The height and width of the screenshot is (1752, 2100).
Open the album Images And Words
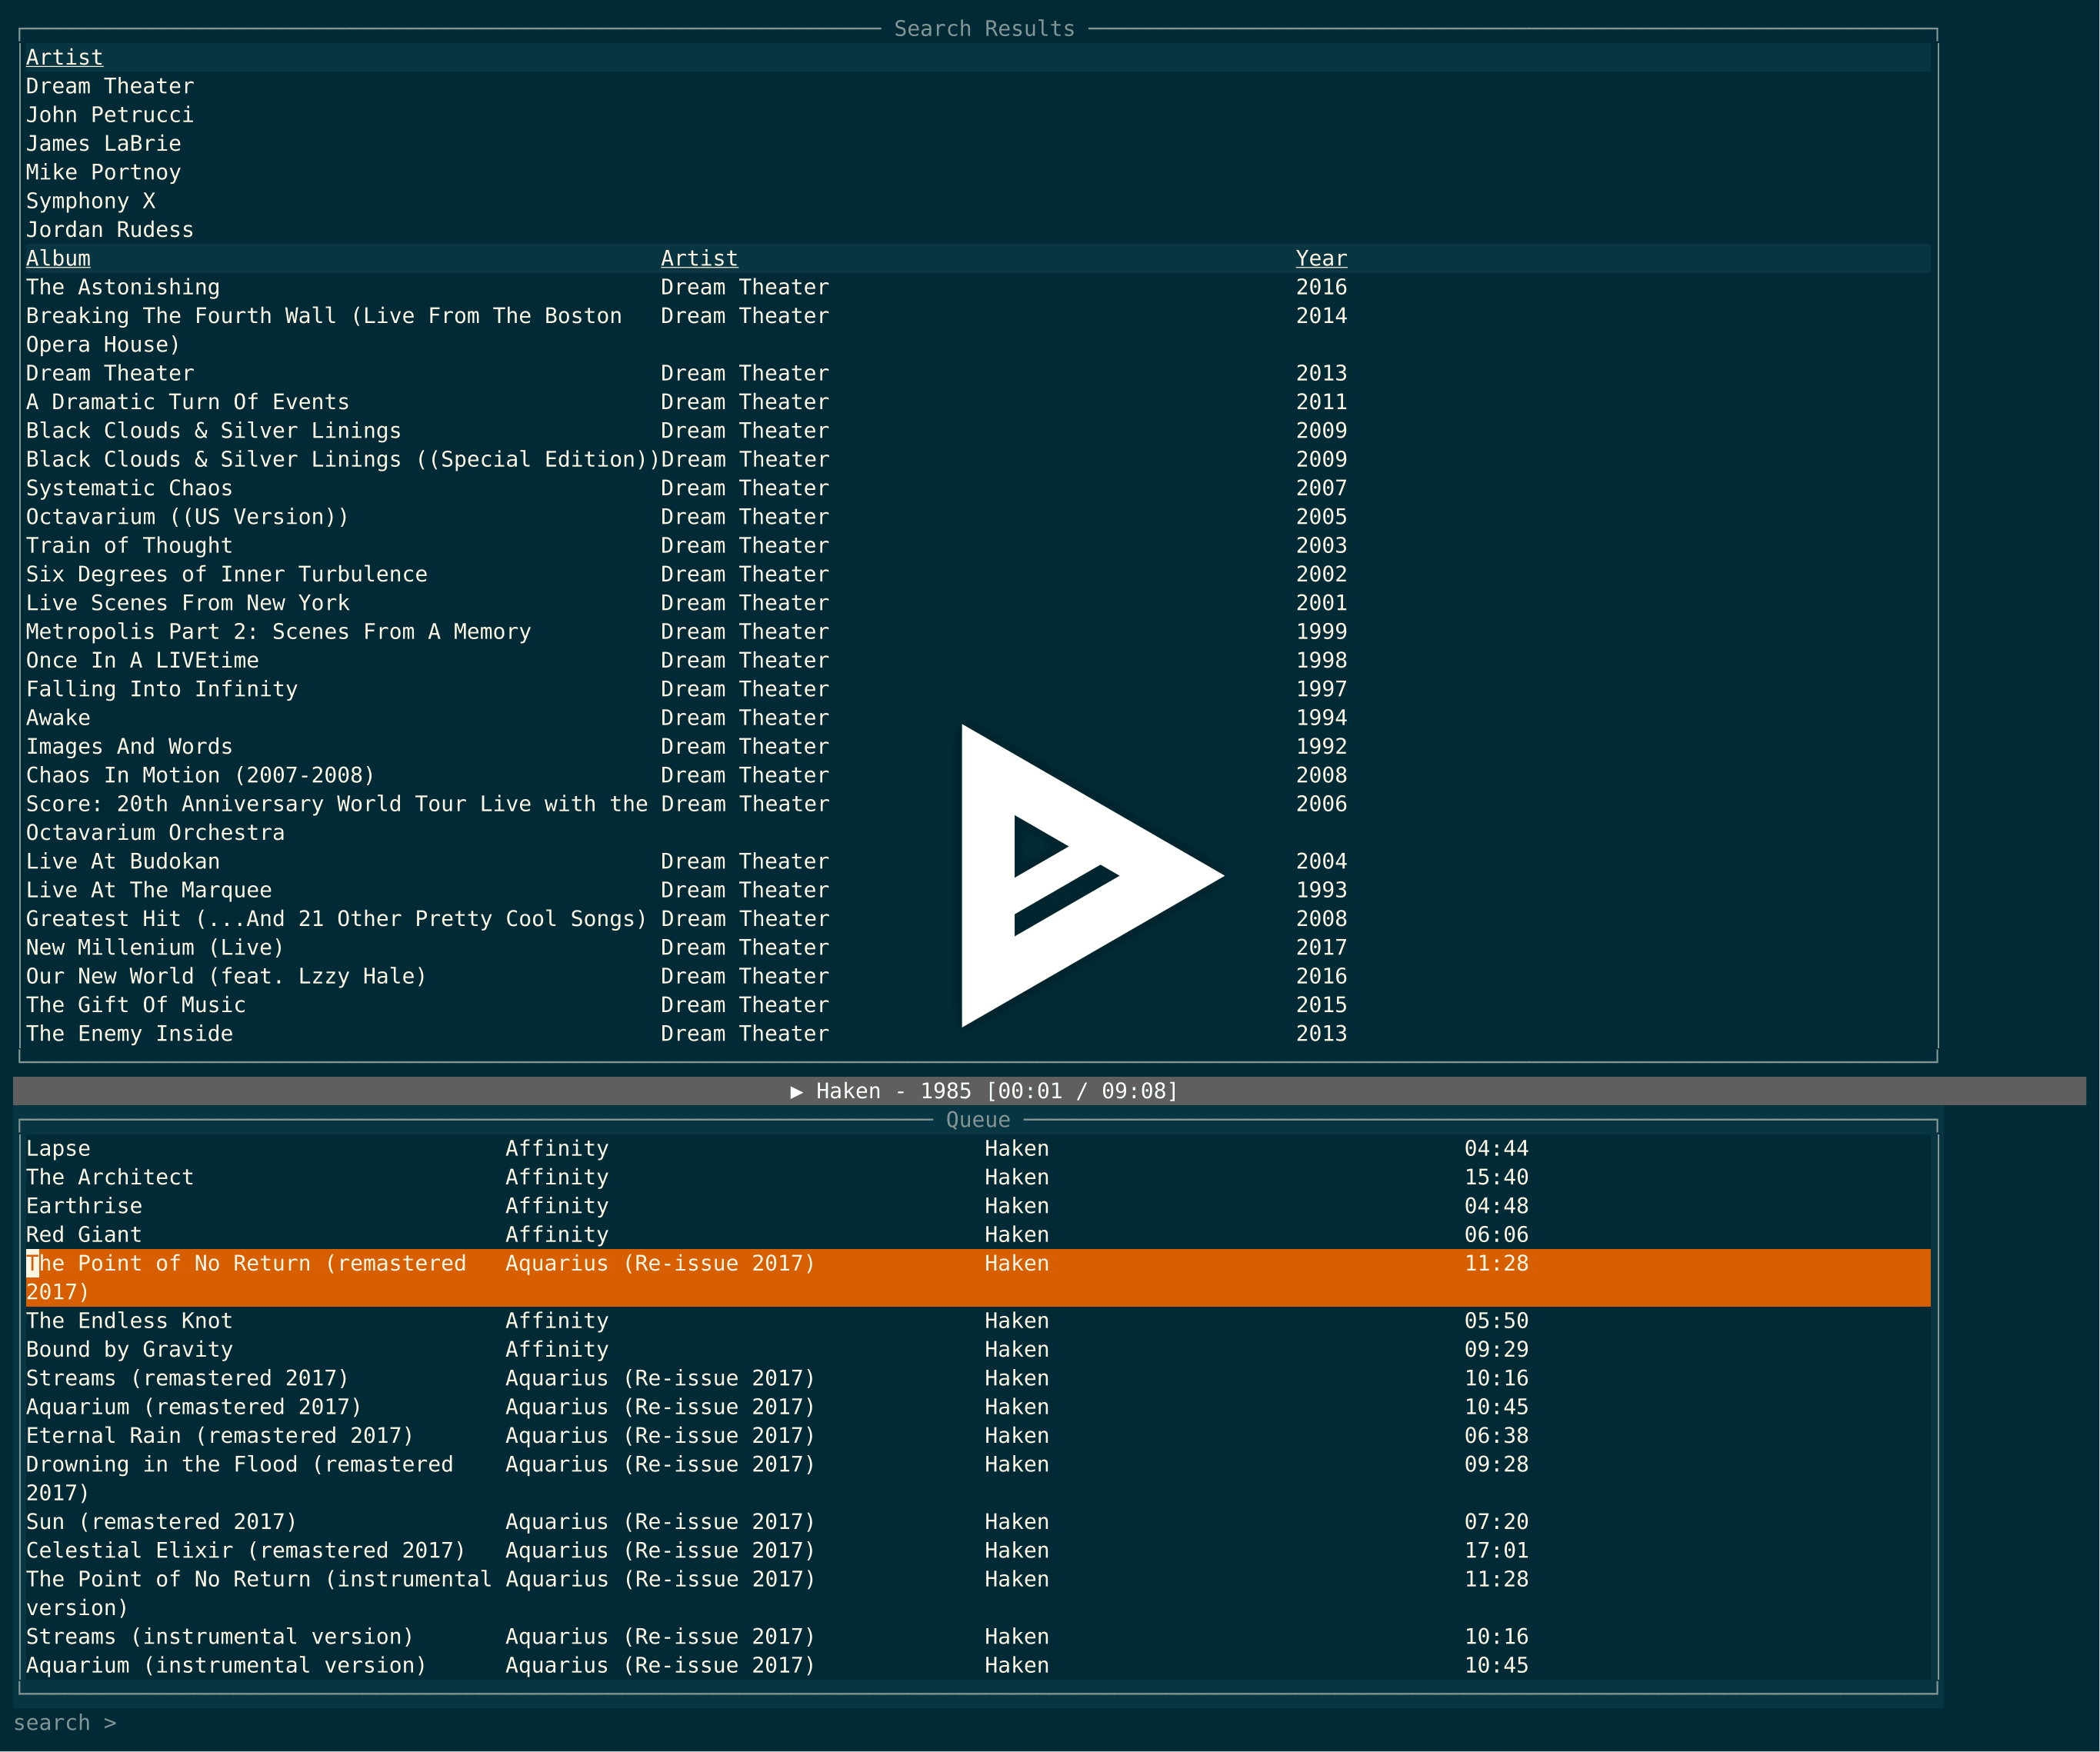tap(128, 746)
